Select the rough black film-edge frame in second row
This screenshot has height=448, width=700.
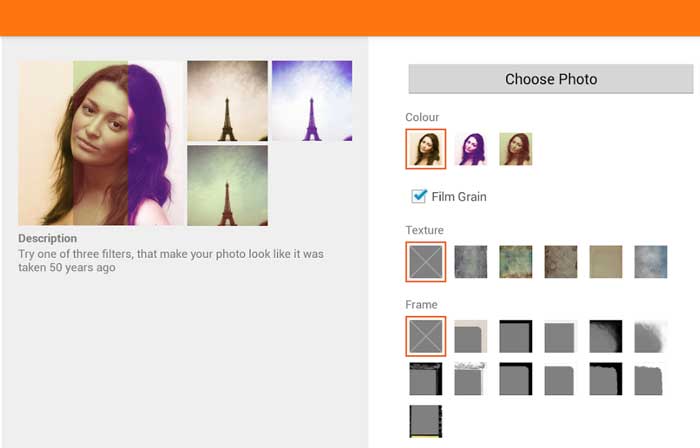point(425,379)
